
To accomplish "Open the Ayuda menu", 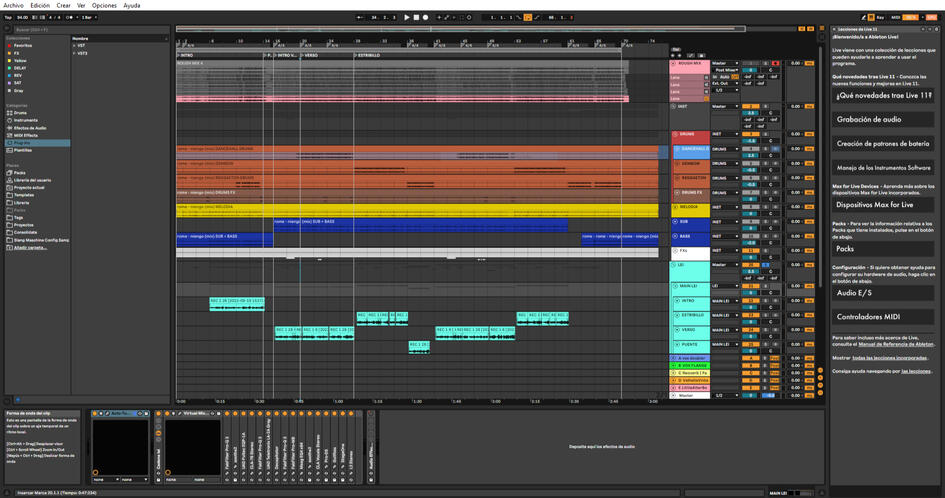I will pyautogui.click(x=131, y=5).
